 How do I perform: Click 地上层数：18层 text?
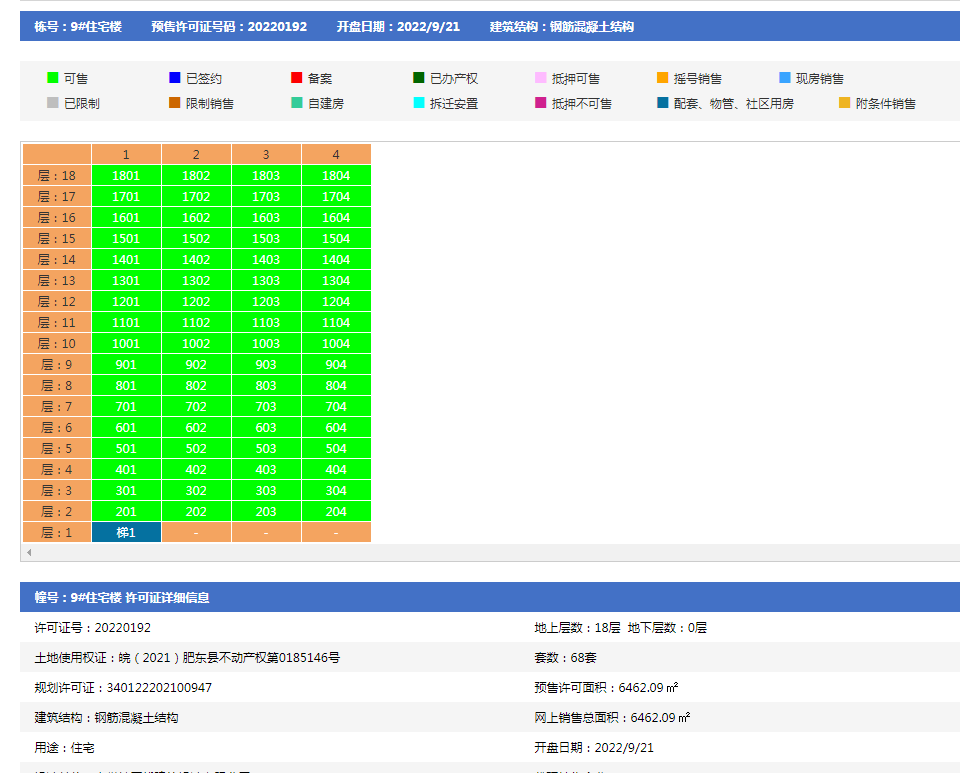point(577,627)
